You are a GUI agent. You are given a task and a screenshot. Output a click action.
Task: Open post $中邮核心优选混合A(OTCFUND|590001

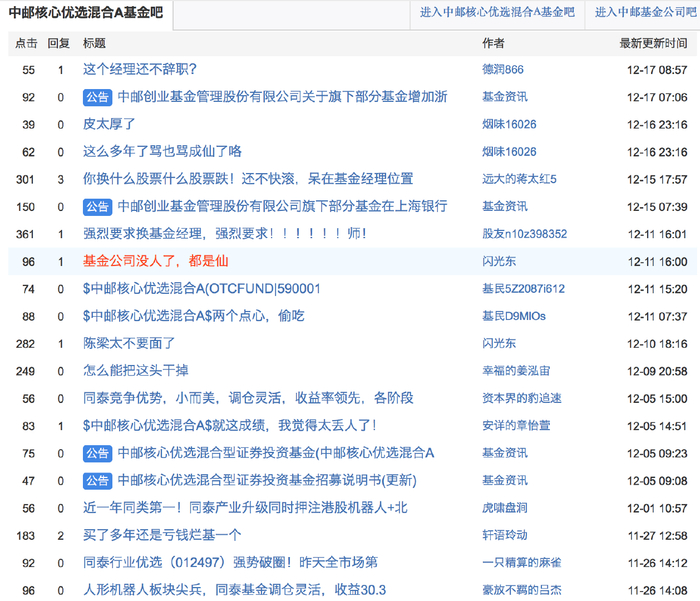201,288
